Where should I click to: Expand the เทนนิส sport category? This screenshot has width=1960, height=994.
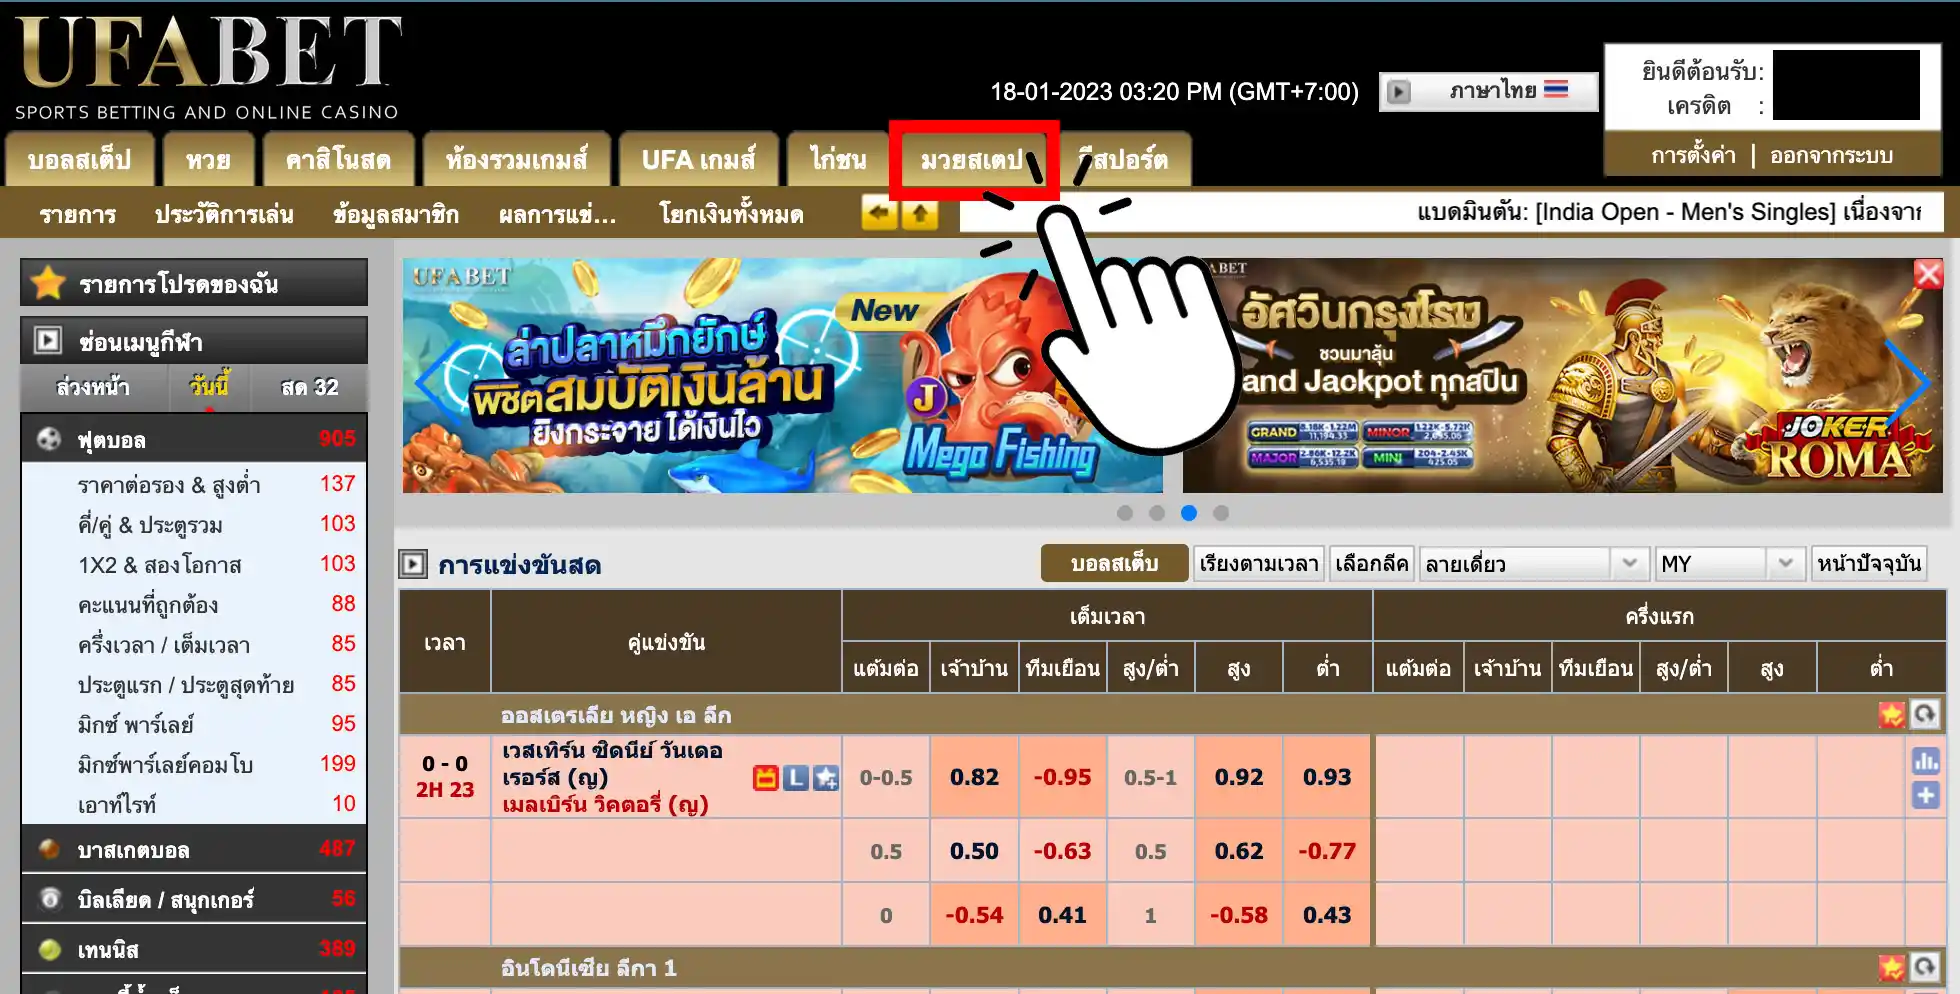(194, 949)
